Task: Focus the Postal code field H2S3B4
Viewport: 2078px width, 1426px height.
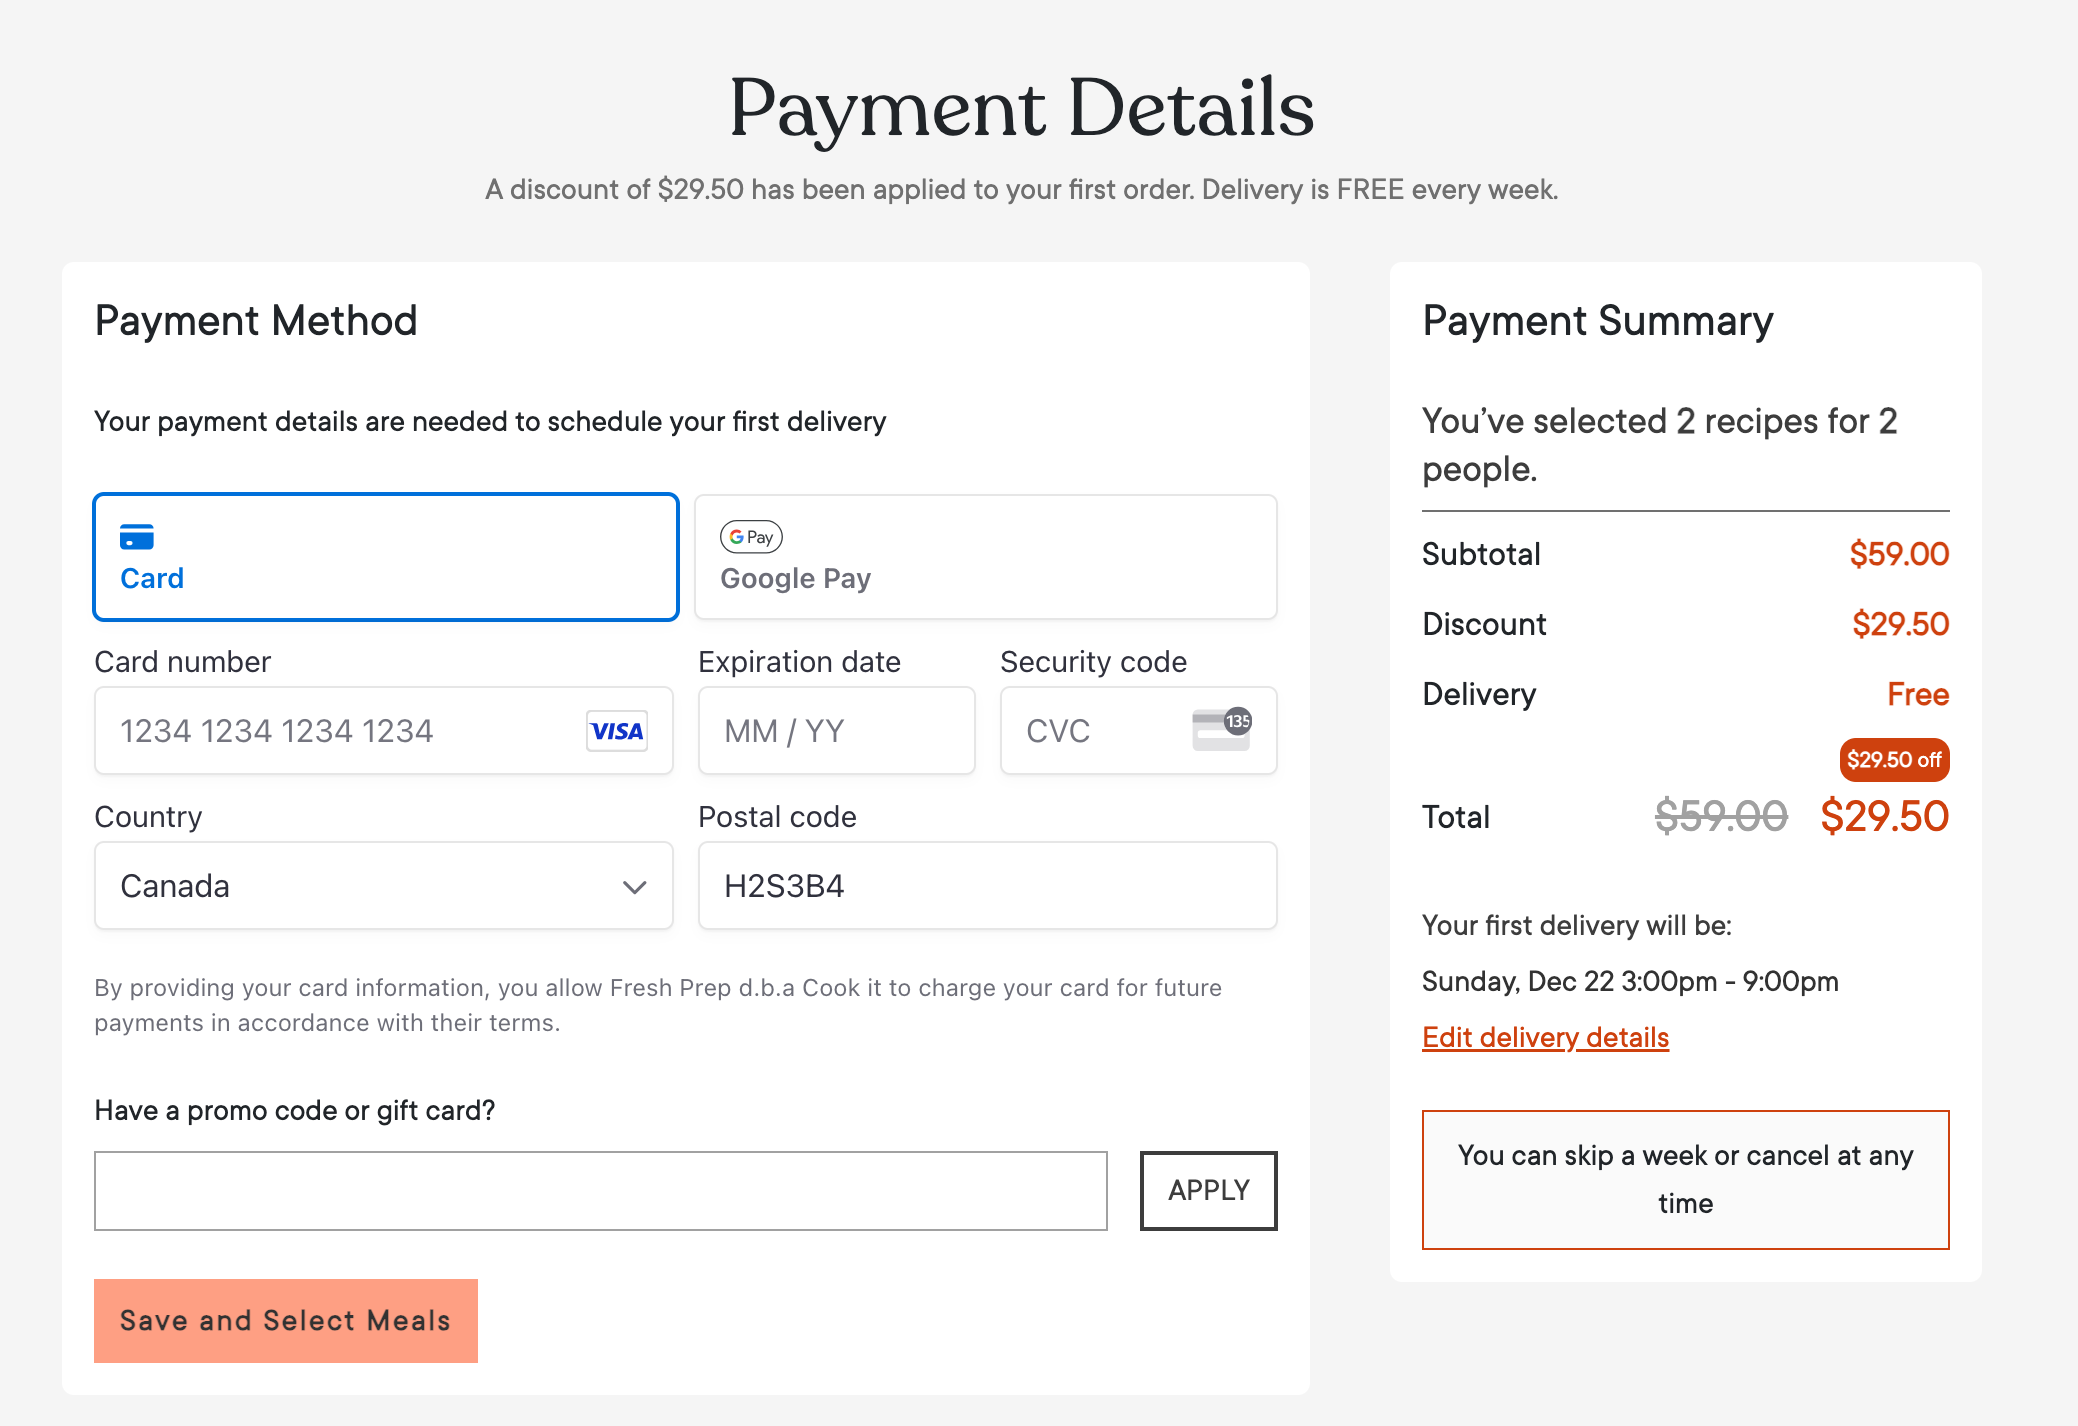Action: coord(988,886)
